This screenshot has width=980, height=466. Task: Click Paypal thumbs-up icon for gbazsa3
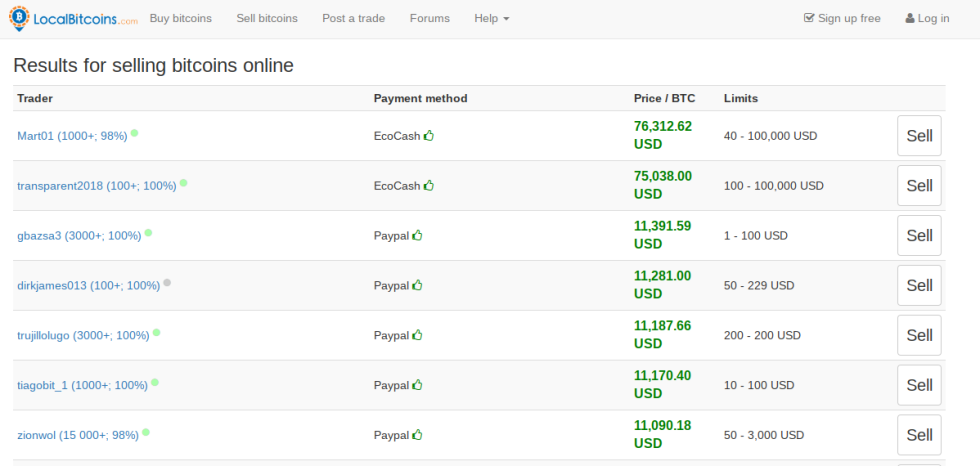click(x=417, y=235)
